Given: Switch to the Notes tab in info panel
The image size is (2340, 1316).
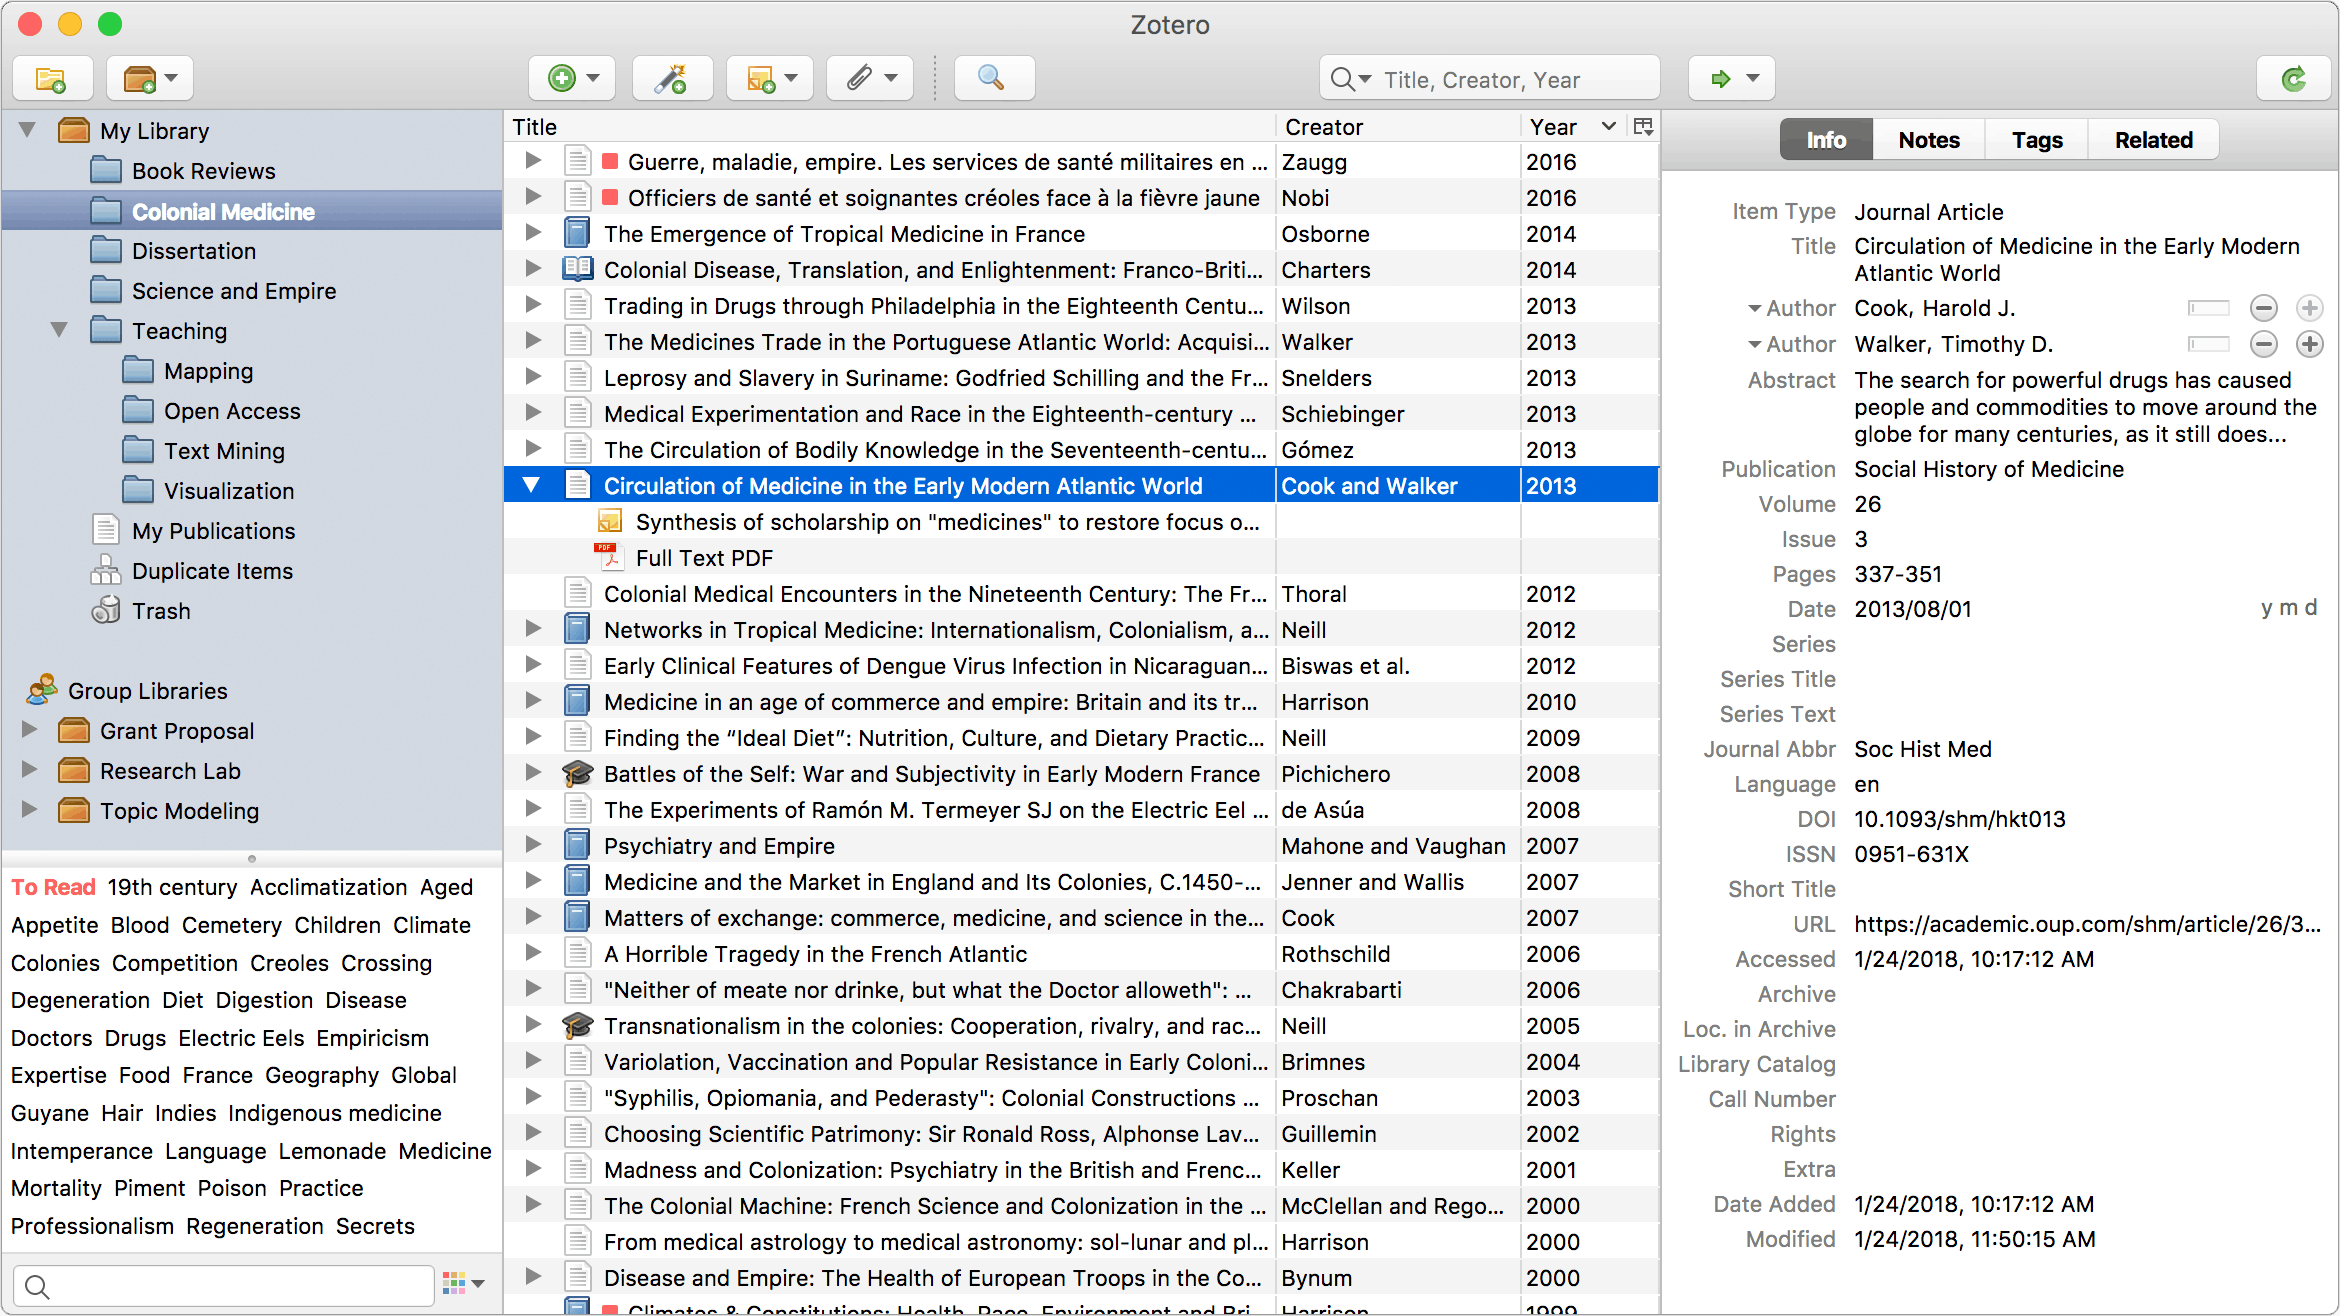Looking at the screenshot, I should pos(1929,140).
